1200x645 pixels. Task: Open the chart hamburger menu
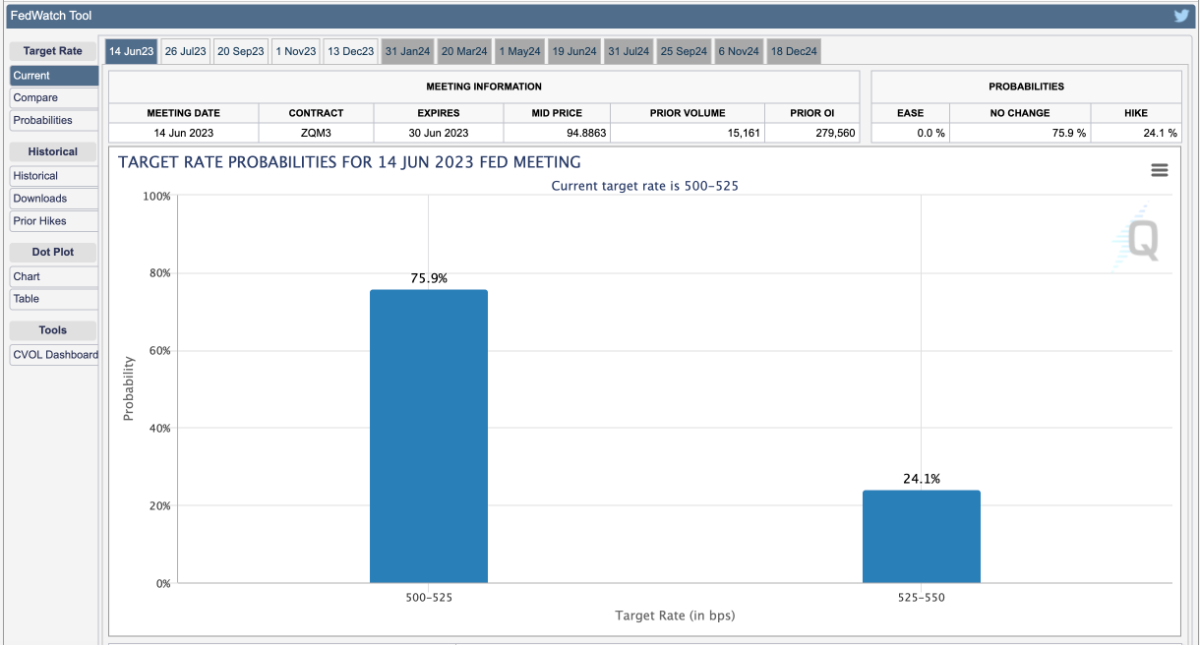click(x=1159, y=171)
